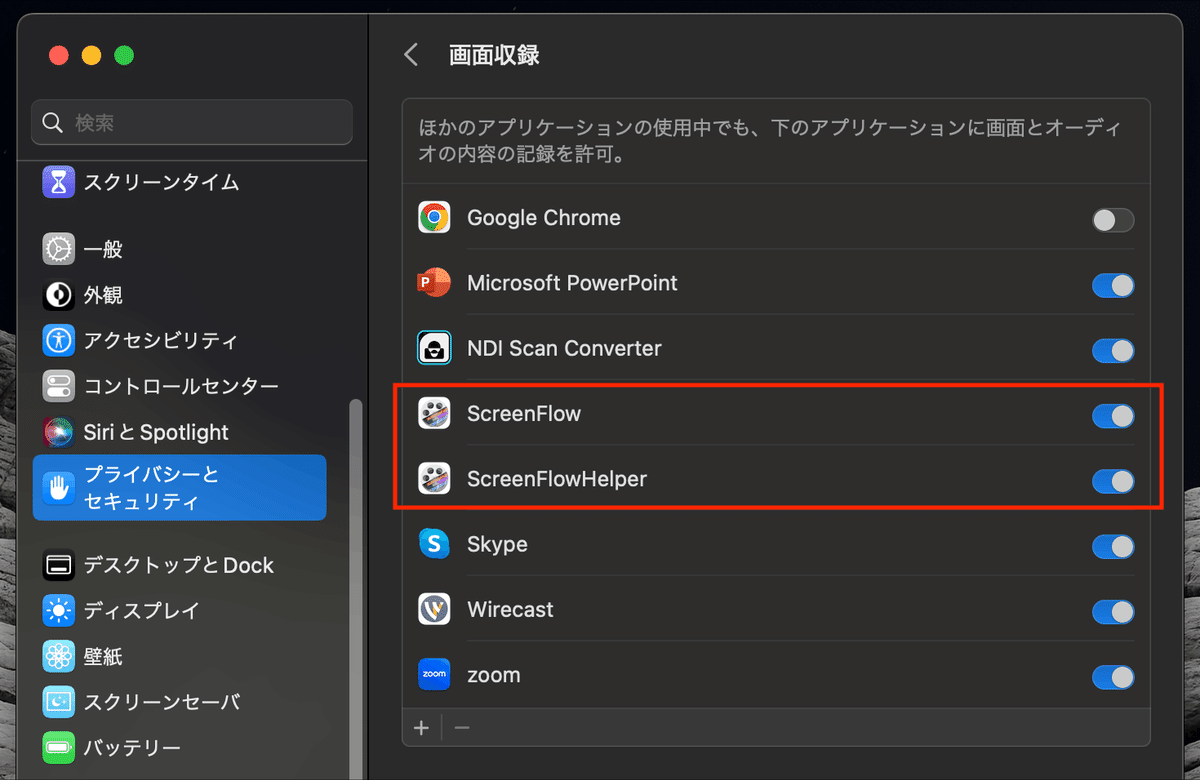This screenshot has width=1200, height=780.
Task: Select the Skype row label
Action: click(x=497, y=545)
